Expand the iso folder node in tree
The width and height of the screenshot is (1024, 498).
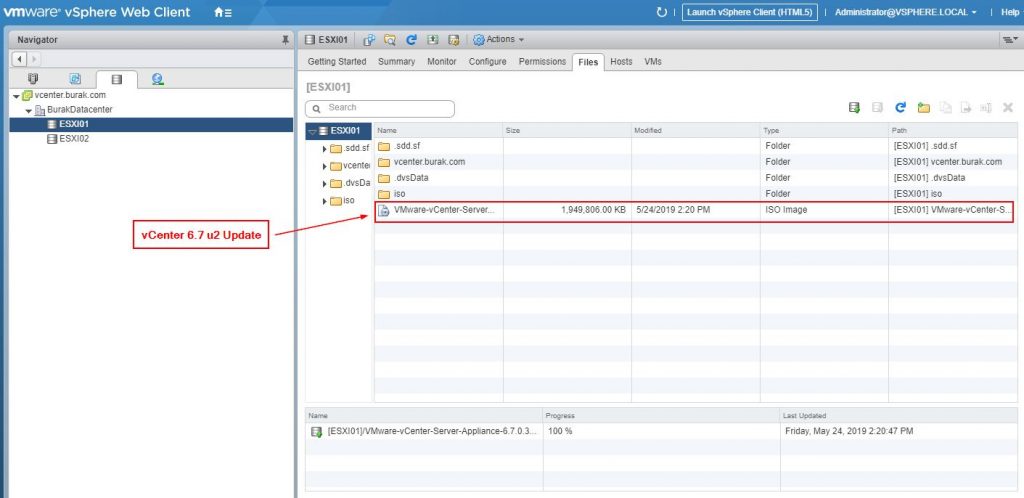(325, 201)
